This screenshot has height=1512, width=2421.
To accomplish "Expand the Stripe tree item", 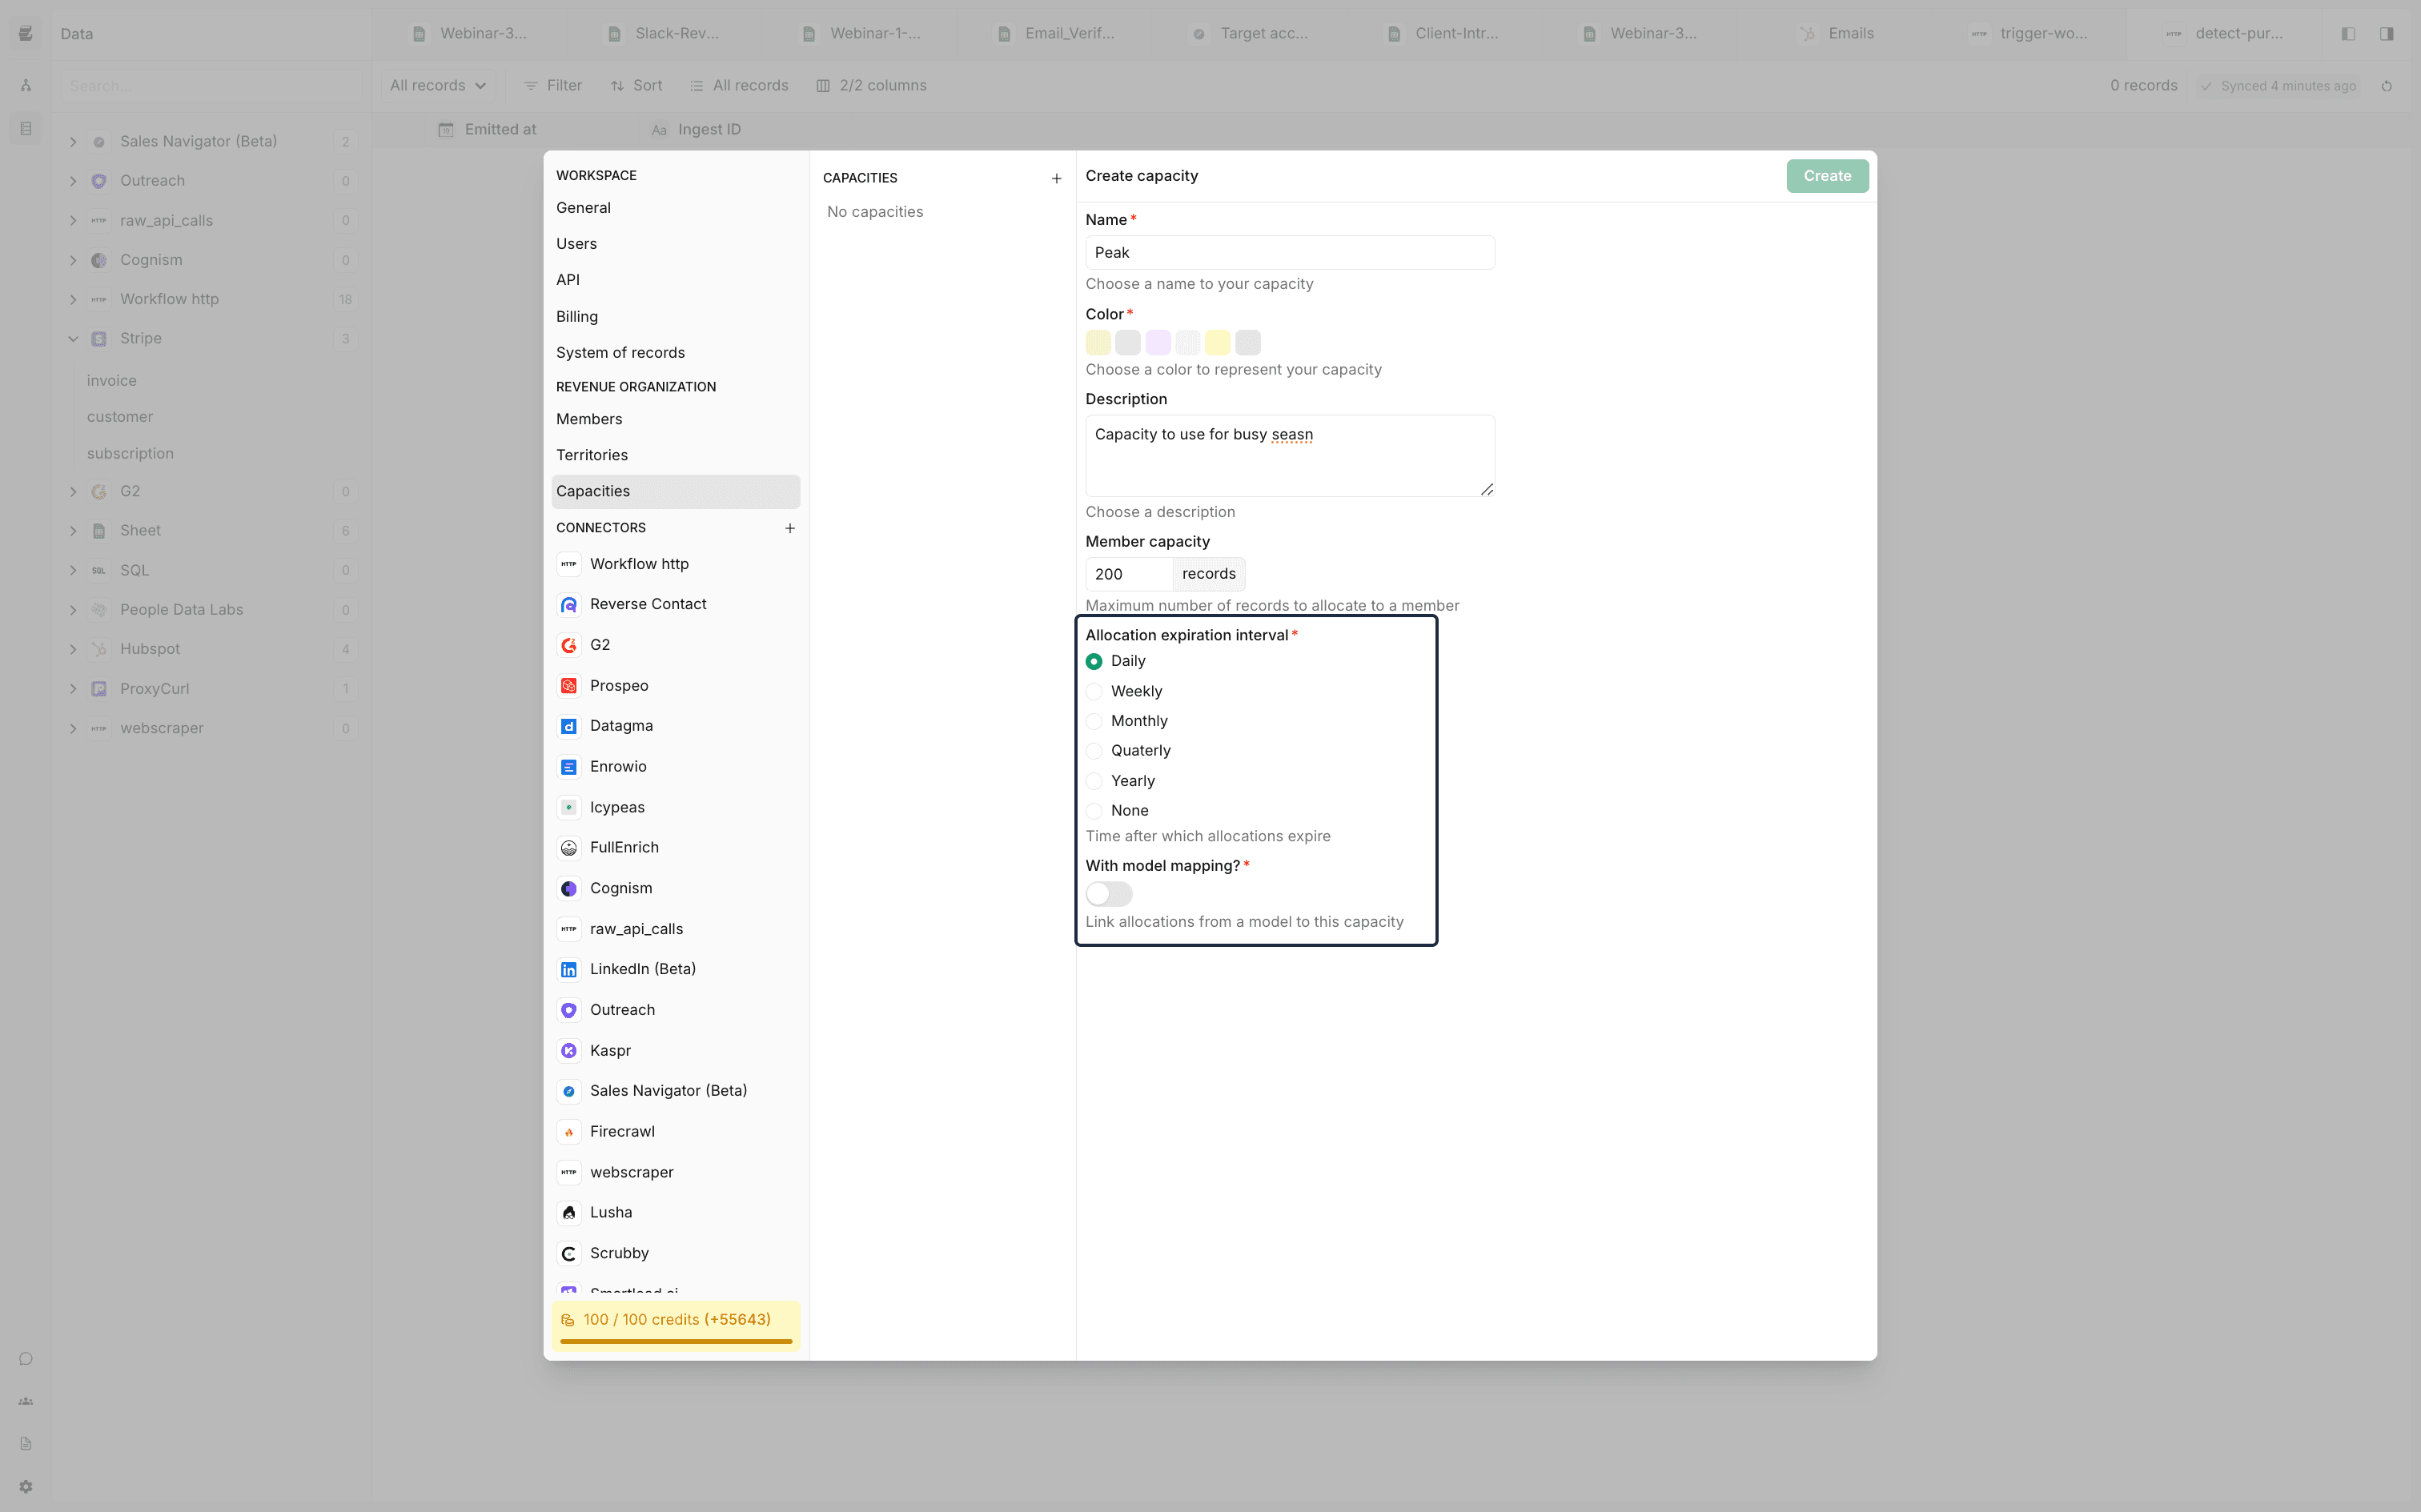I will (x=71, y=338).
